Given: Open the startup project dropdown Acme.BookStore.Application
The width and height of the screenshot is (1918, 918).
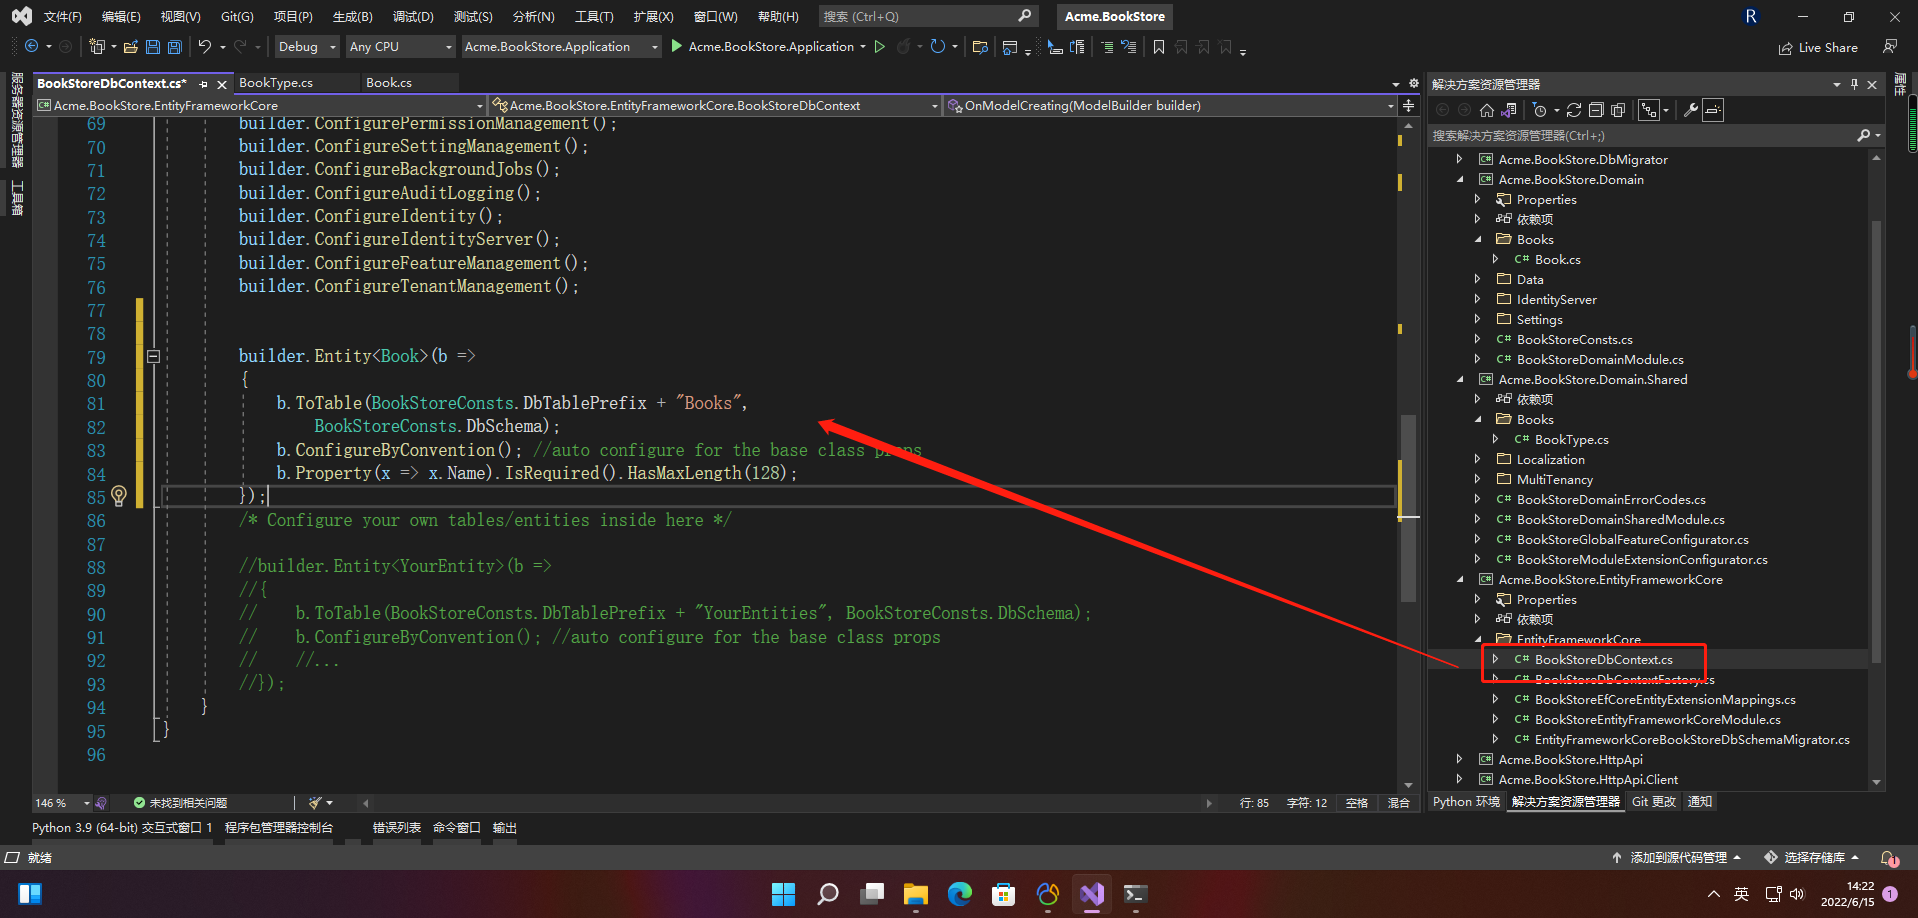Looking at the screenshot, I should tap(561, 47).
